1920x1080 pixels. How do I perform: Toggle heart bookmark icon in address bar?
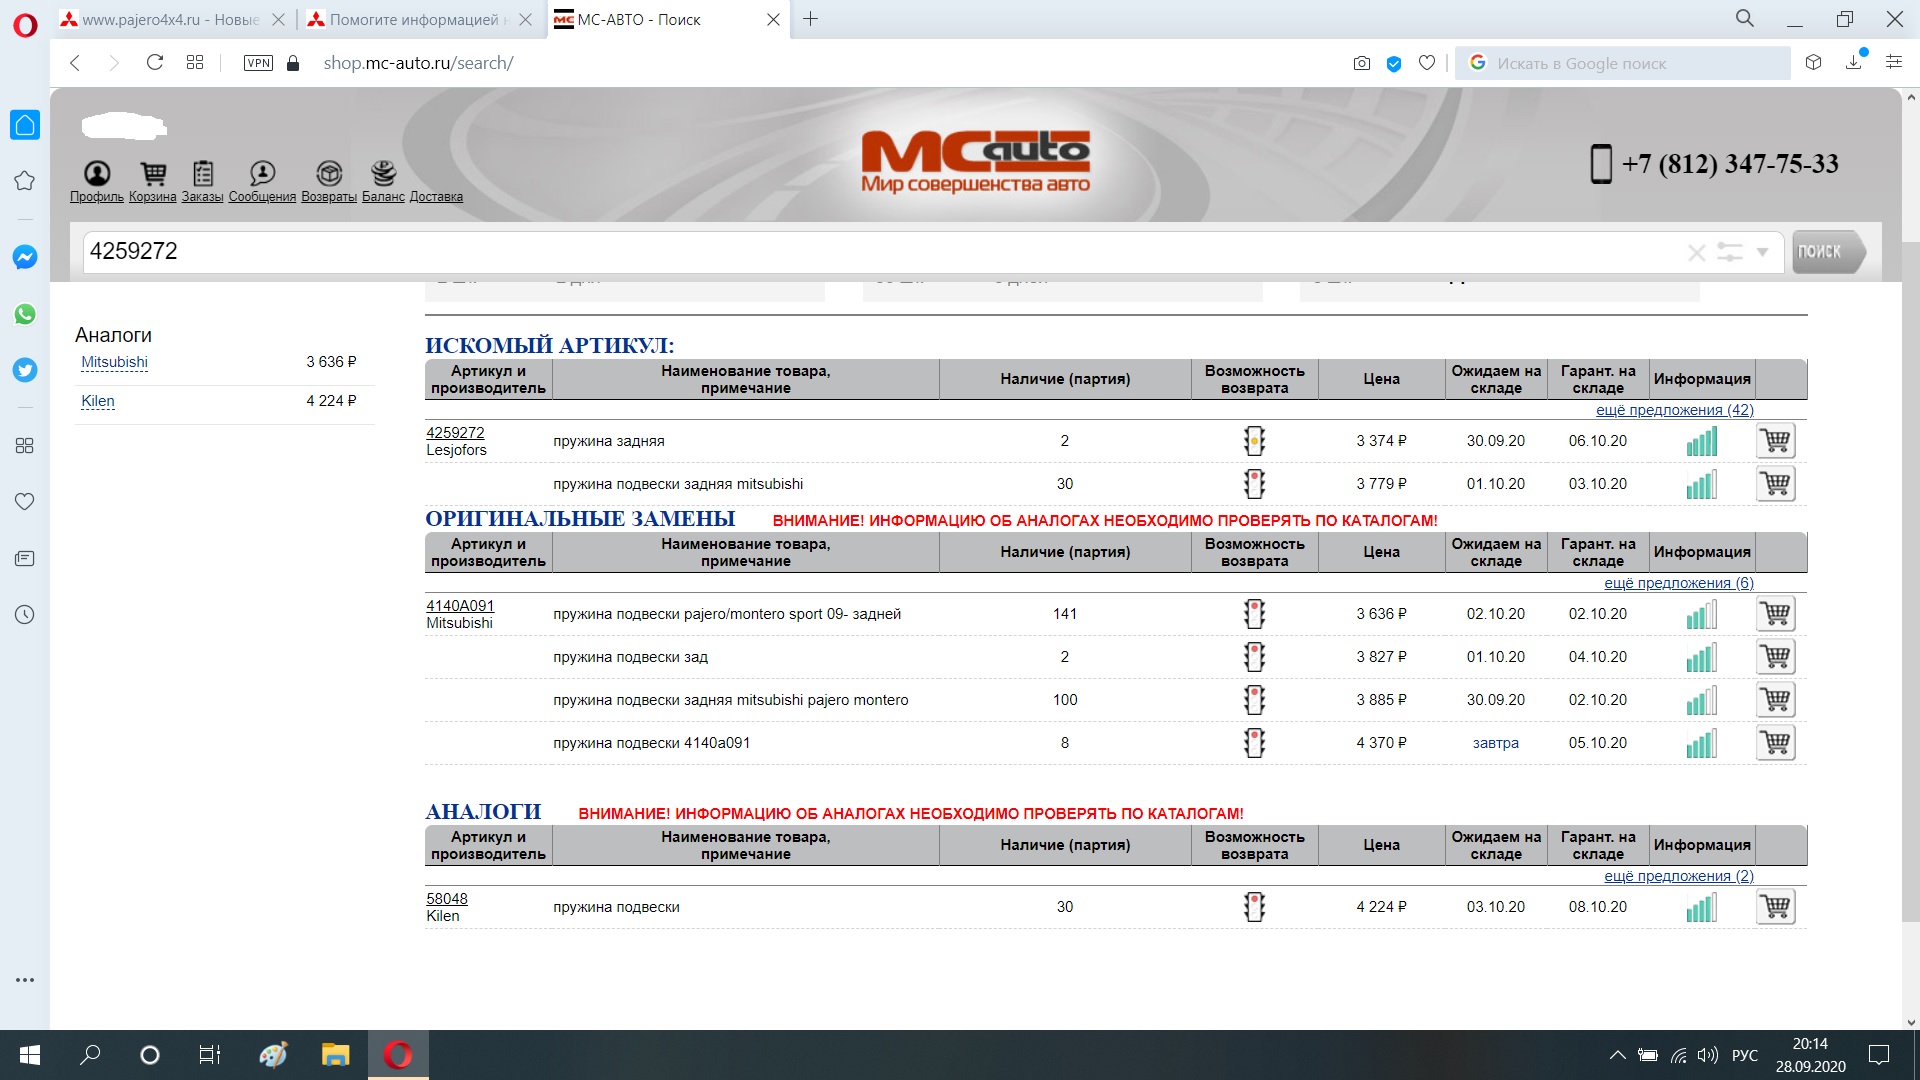click(1427, 63)
